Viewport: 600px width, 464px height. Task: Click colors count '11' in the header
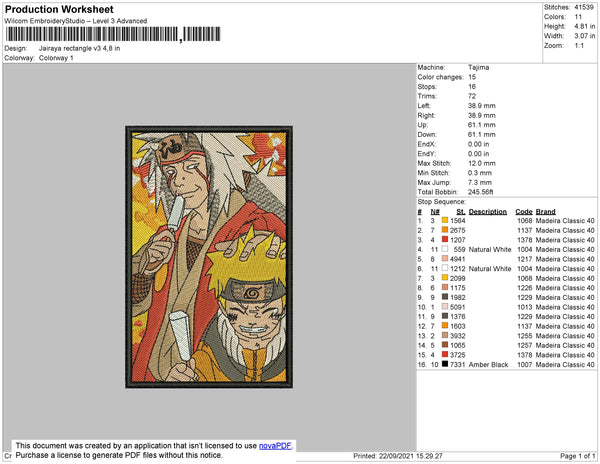click(x=578, y=17)
